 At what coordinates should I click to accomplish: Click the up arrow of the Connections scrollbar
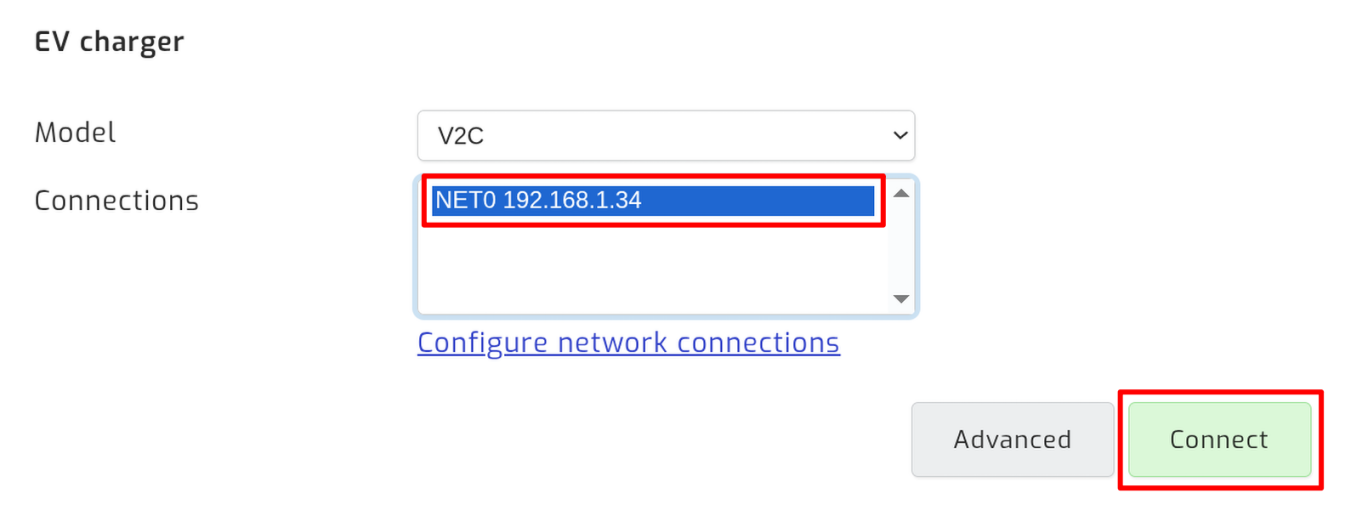(x=901, y=193)
